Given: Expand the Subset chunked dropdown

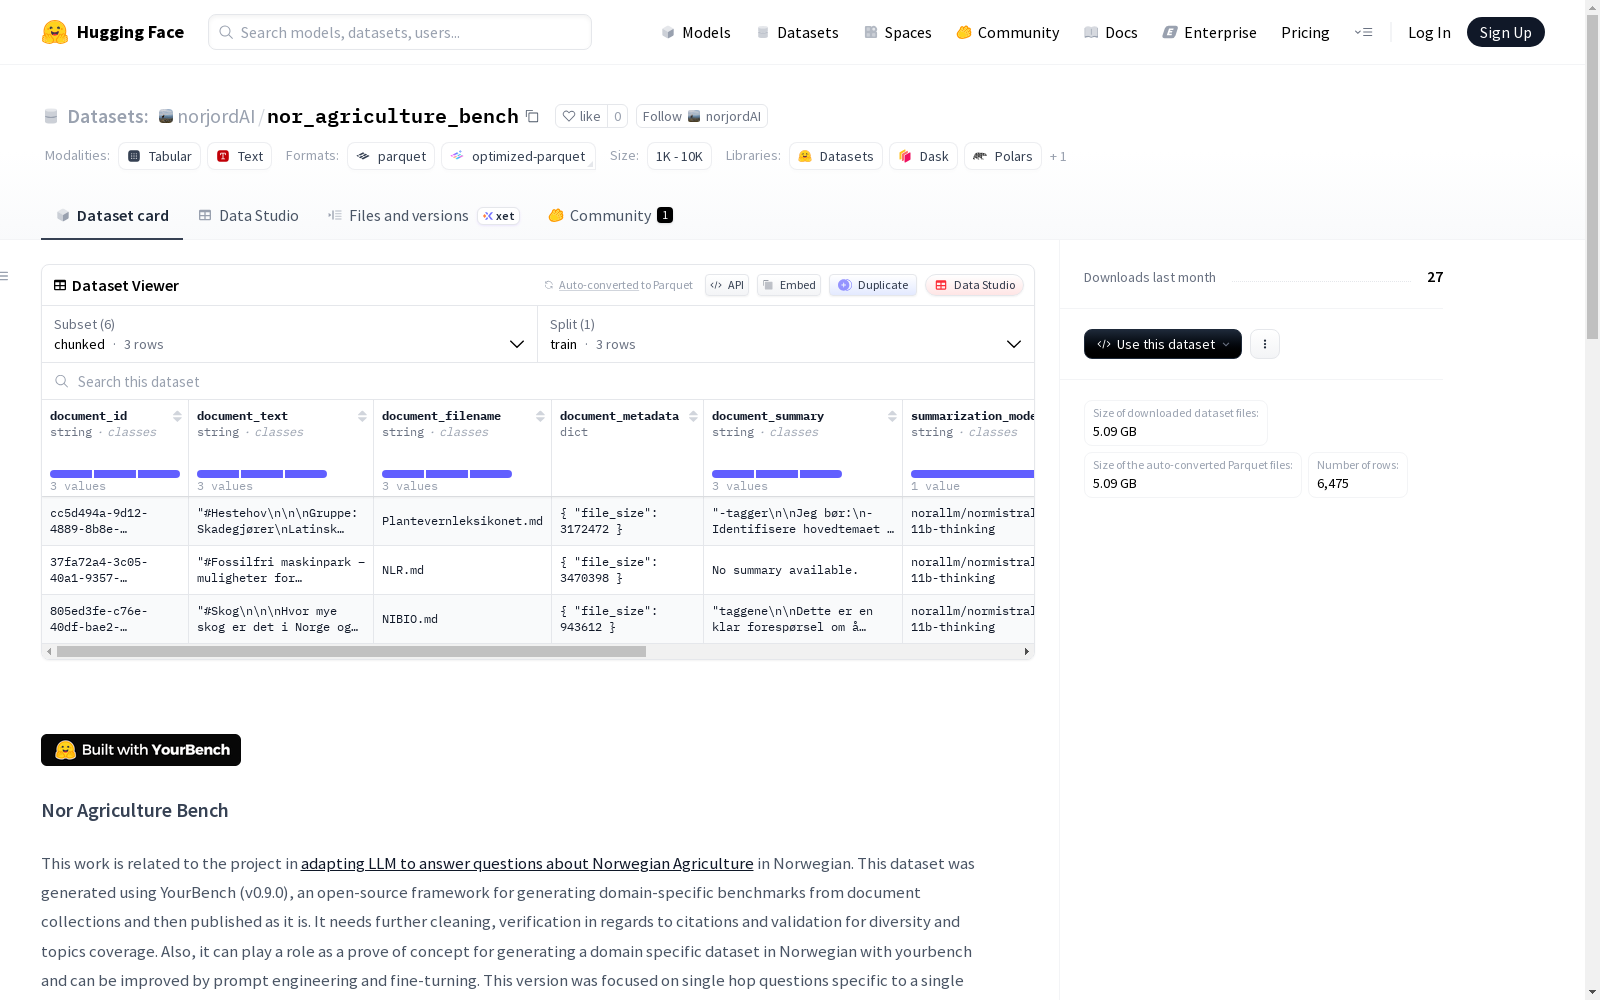Looking at the screenshot, I should (290, 334).
